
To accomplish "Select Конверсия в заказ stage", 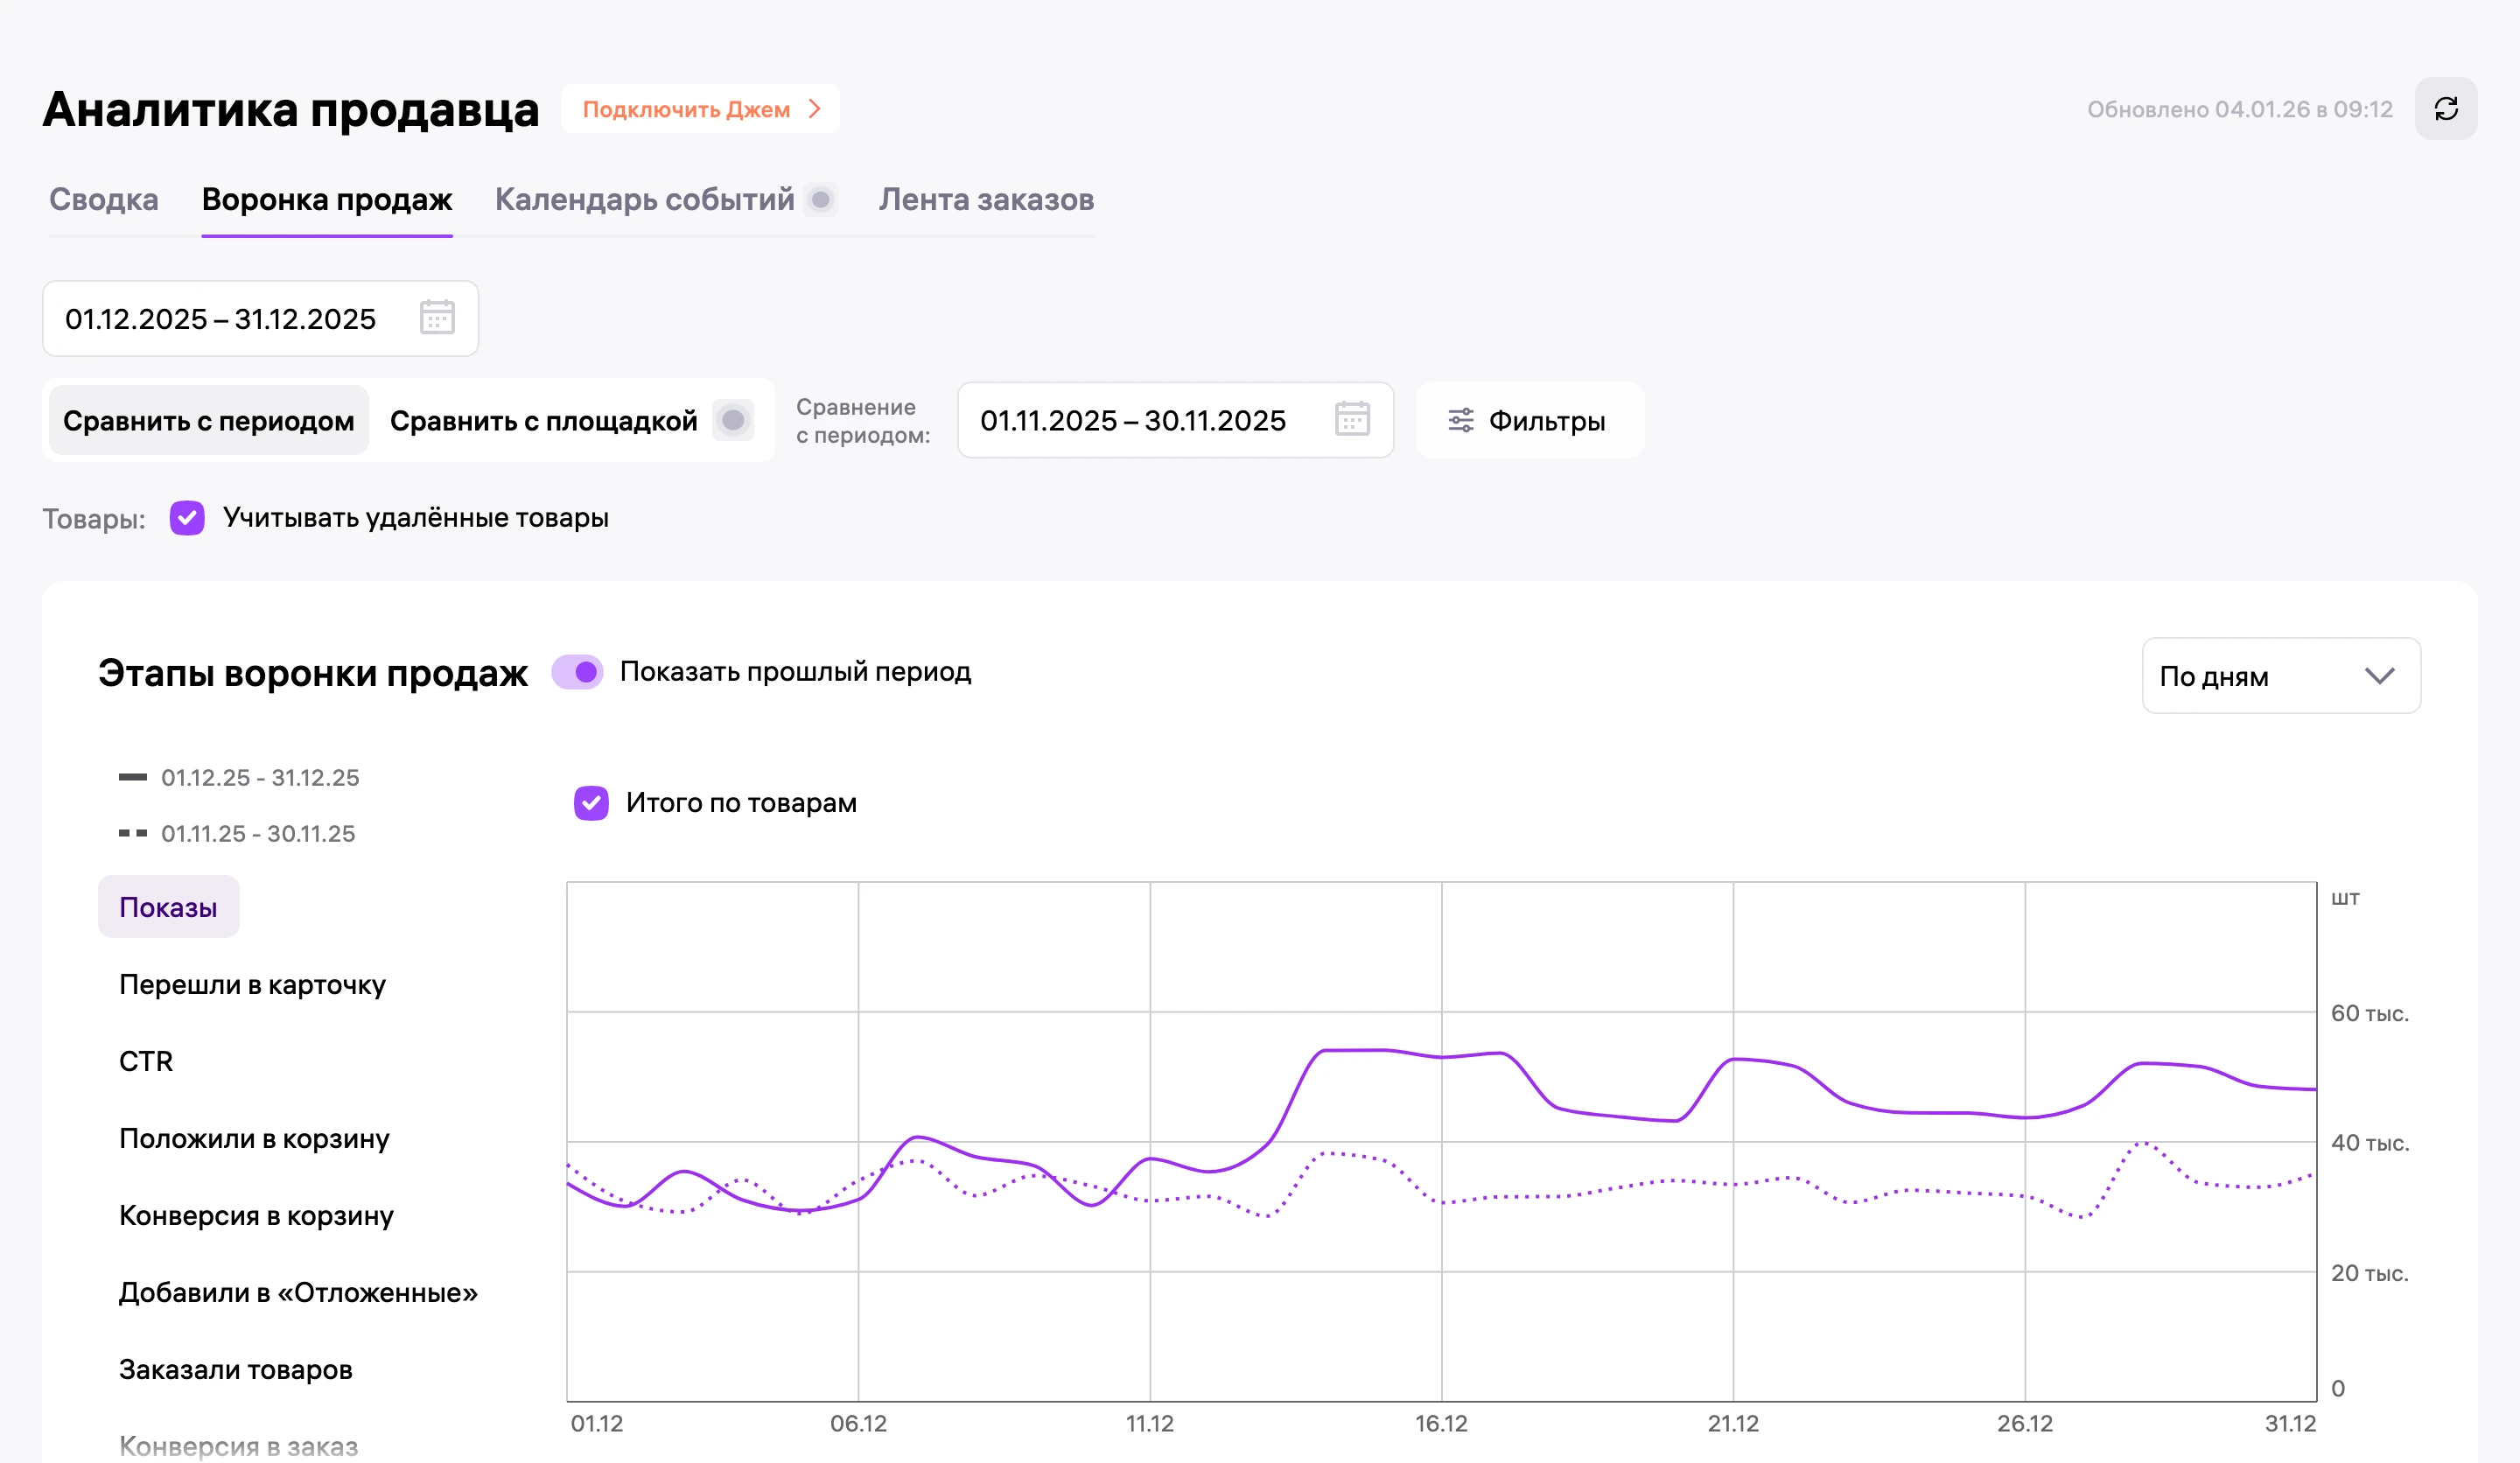I will (238, 1446).
